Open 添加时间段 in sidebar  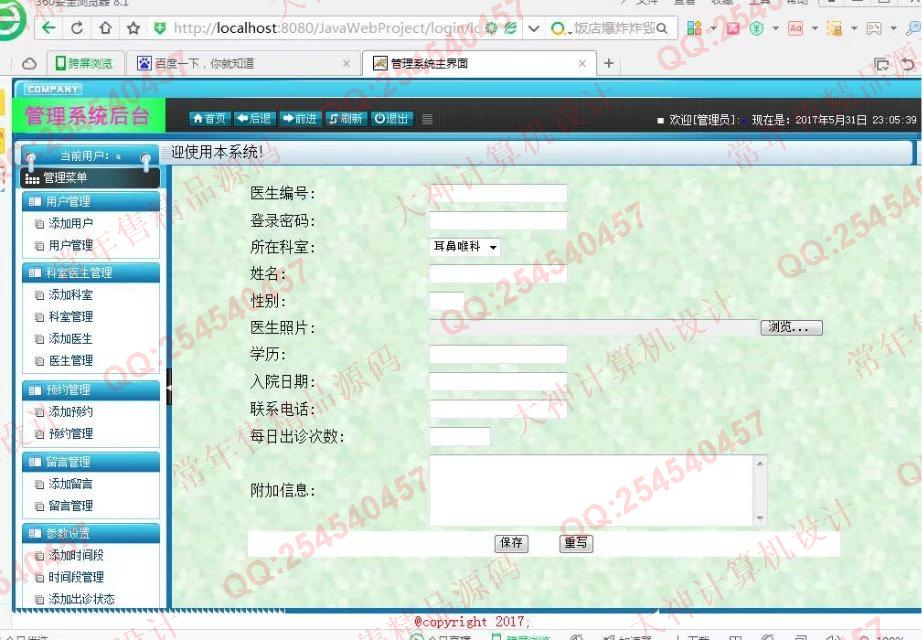tap(76, 555)
